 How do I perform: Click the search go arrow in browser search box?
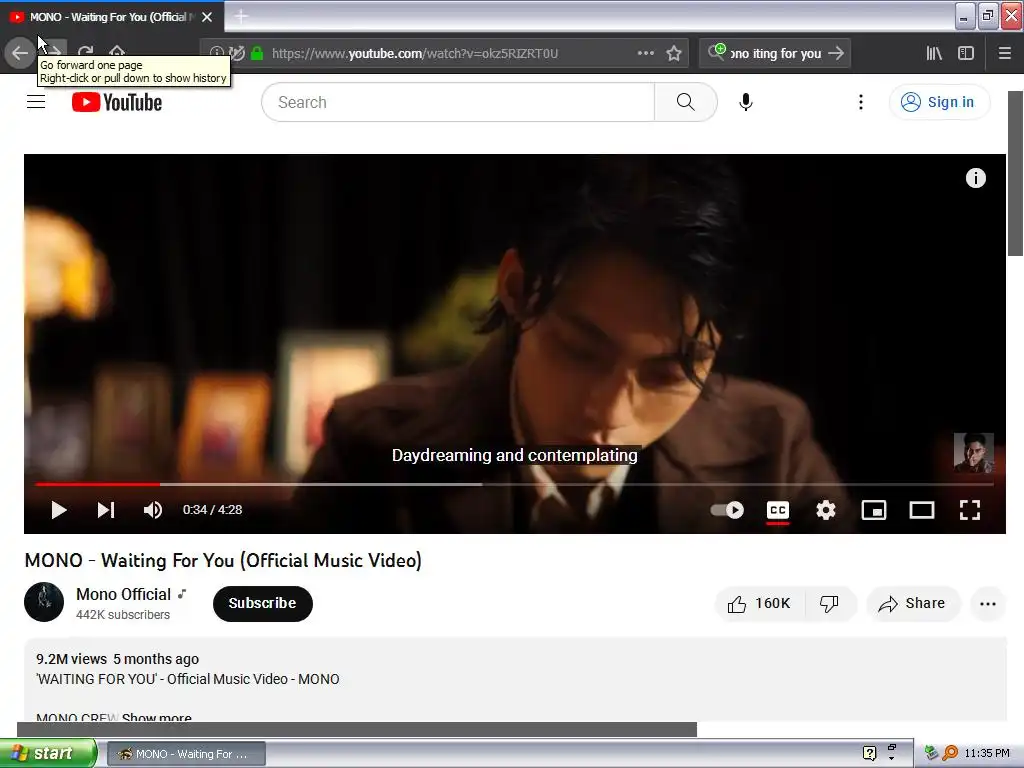click(836, 53)
